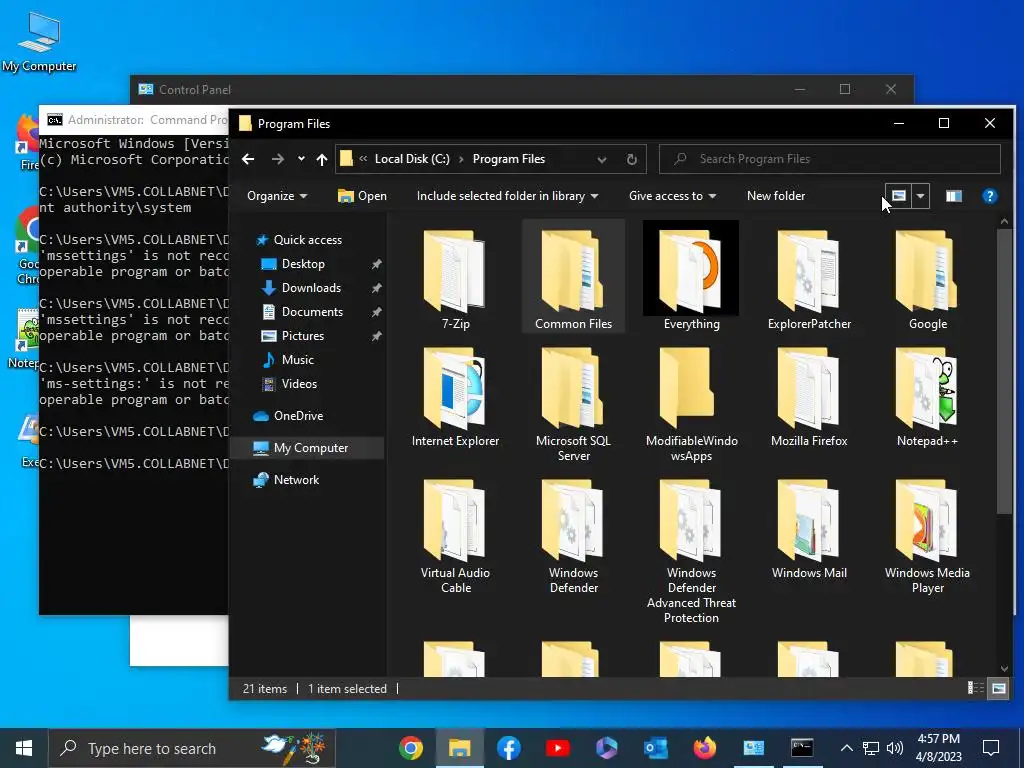Screen dimensions: 1024x768
Task: Select the Windows Defender folder
Action: tap(573, 536)
